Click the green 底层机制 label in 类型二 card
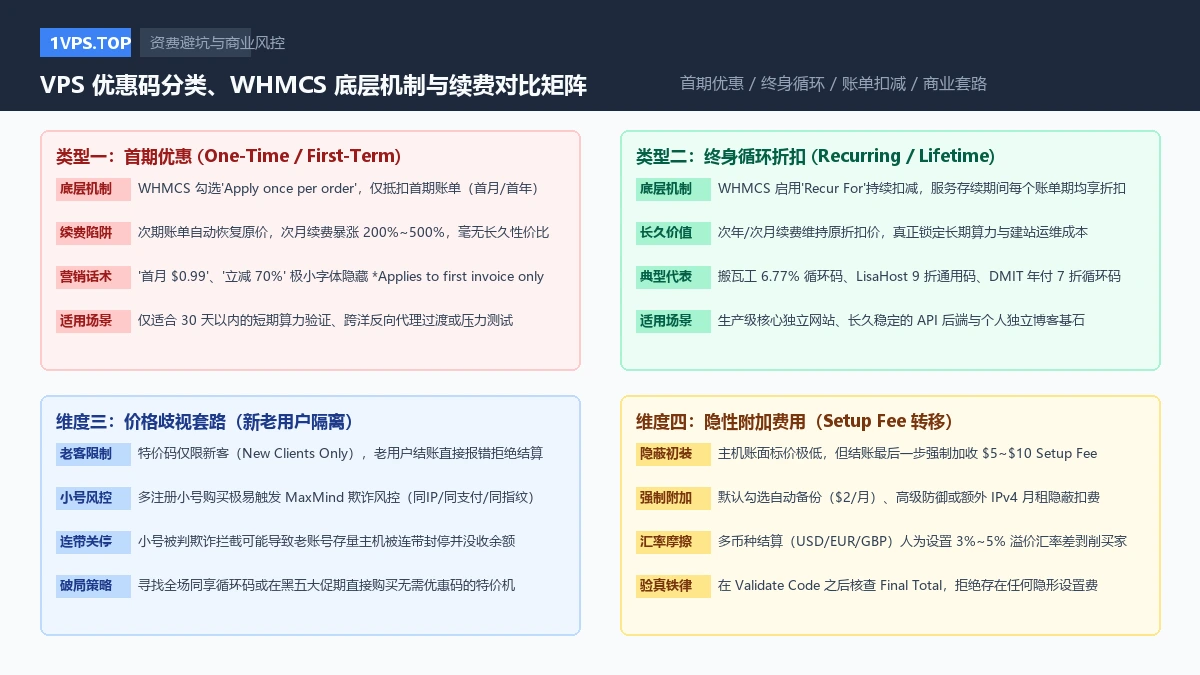The image size is (1200, 675). coord(673,189)
